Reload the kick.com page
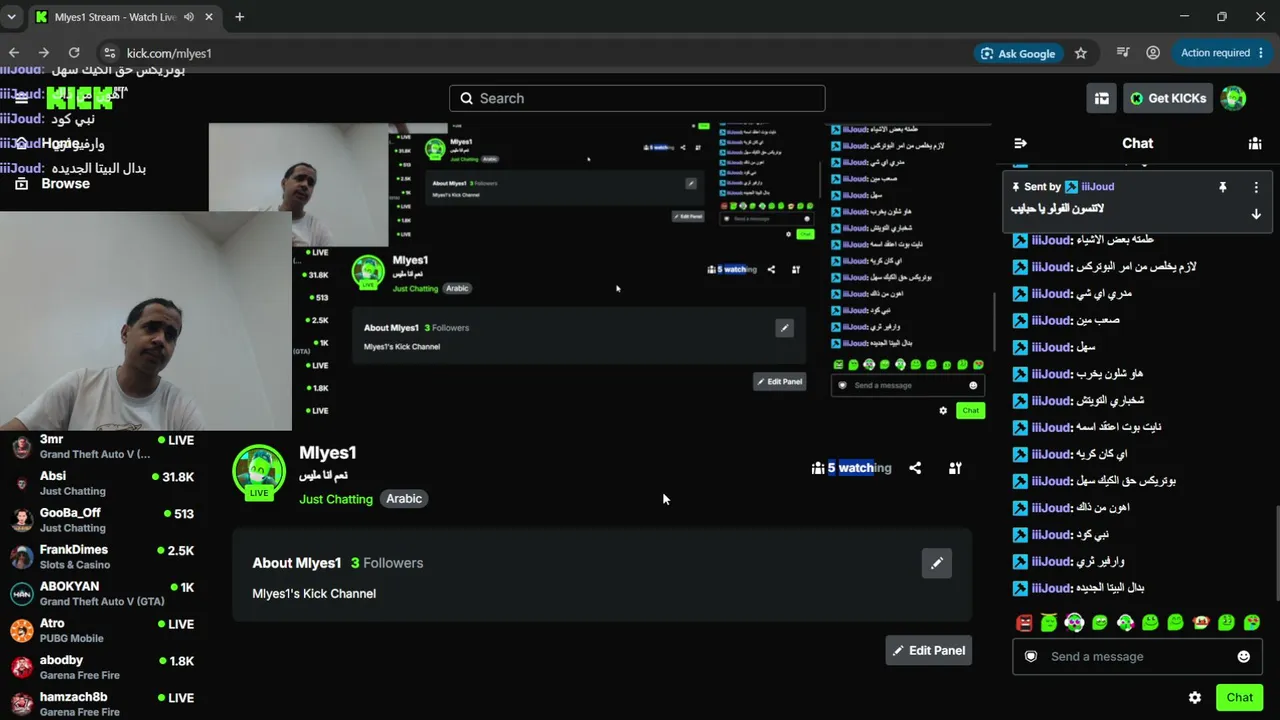 pyautogui.click(x=74, y=53)
